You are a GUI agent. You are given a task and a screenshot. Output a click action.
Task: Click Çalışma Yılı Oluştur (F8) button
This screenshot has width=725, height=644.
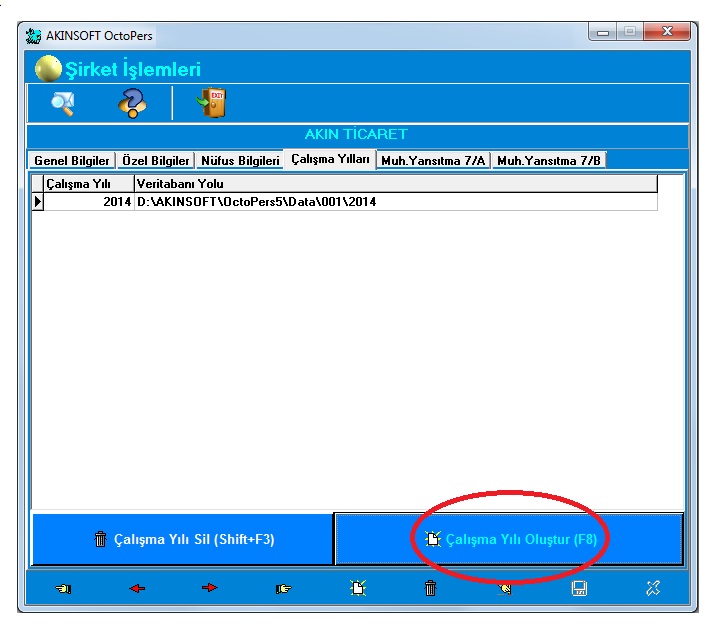pyautogui.click(x=509, y=539)
